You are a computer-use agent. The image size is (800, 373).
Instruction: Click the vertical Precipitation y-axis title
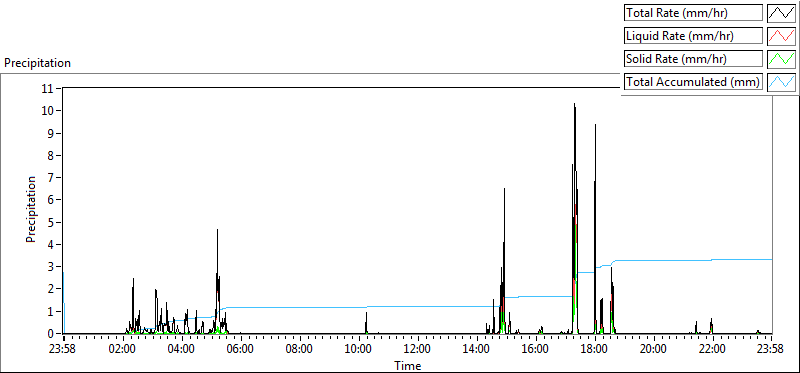[x=31, y=209]
